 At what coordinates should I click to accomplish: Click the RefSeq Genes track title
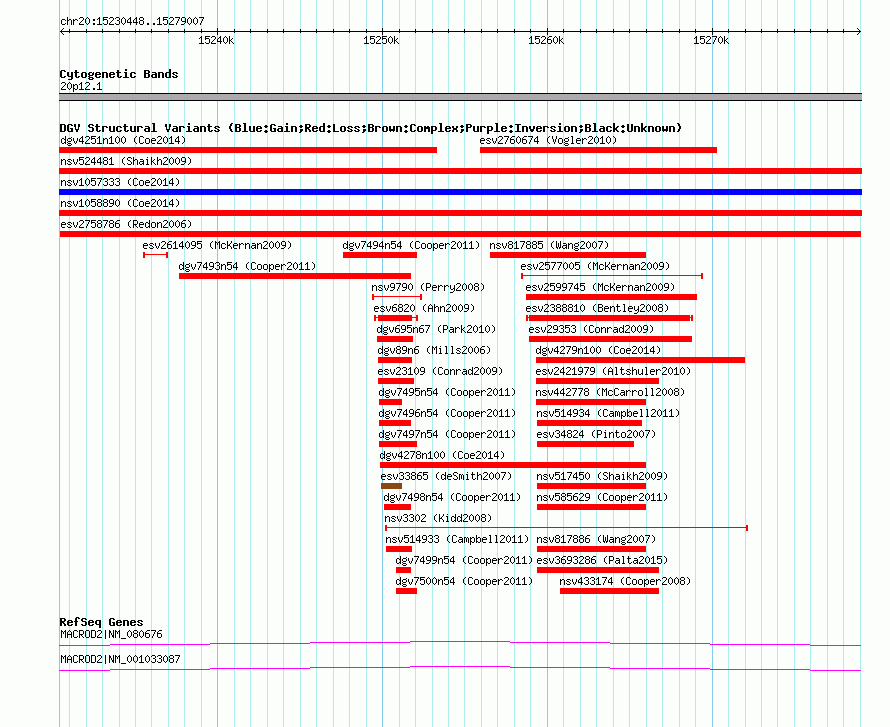pos(101,622)
